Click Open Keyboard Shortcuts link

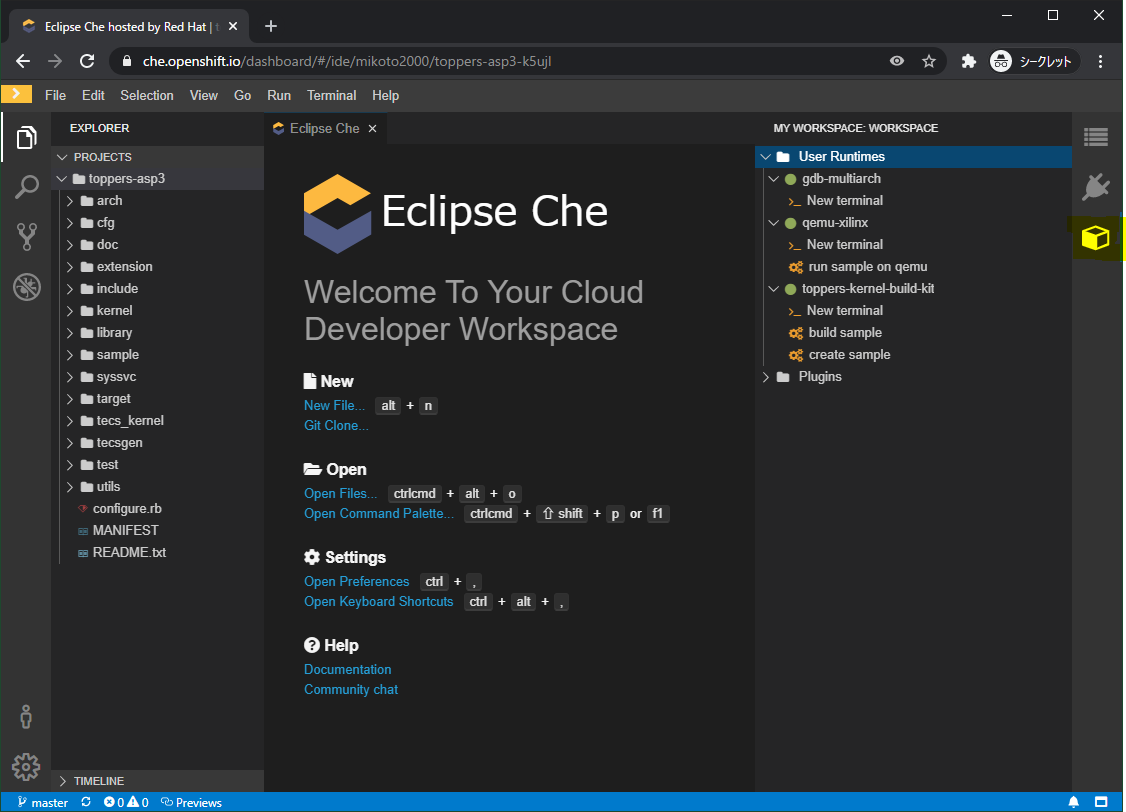(378, 602)
